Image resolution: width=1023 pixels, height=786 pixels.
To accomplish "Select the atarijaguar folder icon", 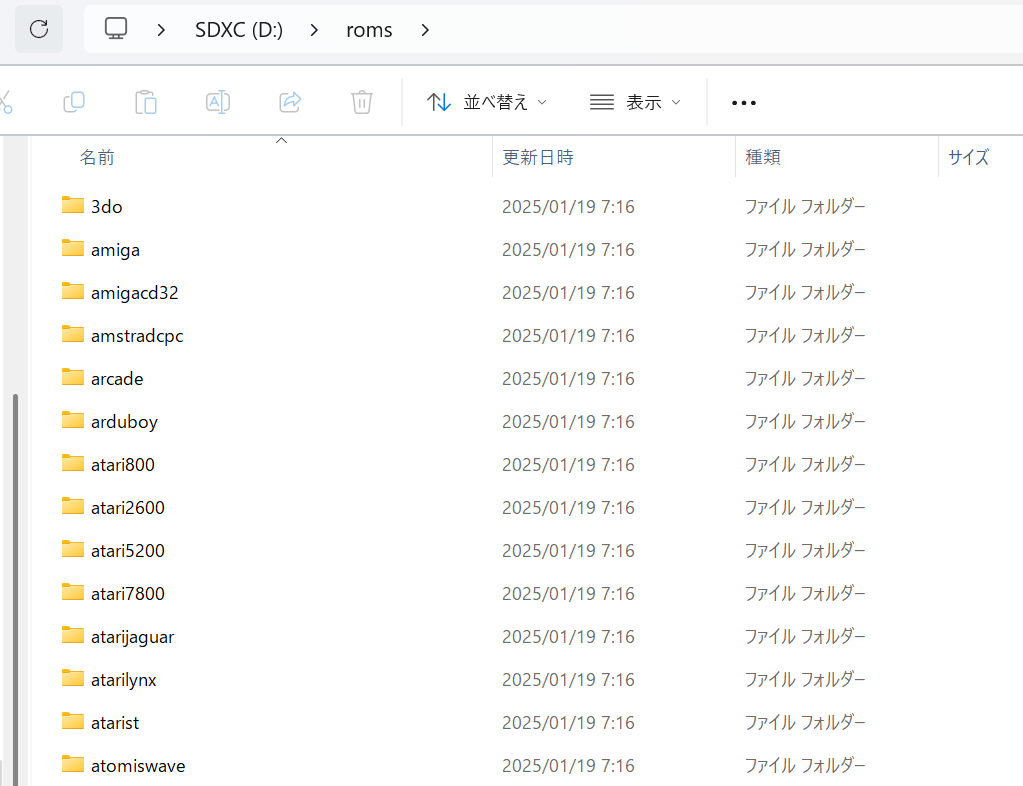I will 73,635.
